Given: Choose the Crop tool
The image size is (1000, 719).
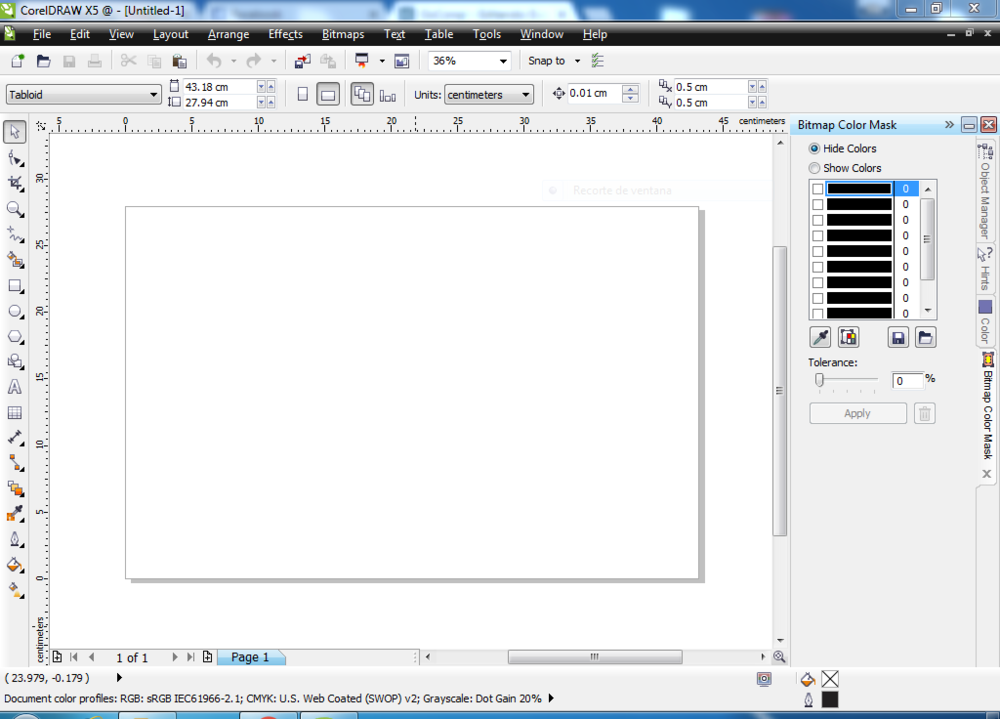Looking at the screenshot, I should pos(15,184).
